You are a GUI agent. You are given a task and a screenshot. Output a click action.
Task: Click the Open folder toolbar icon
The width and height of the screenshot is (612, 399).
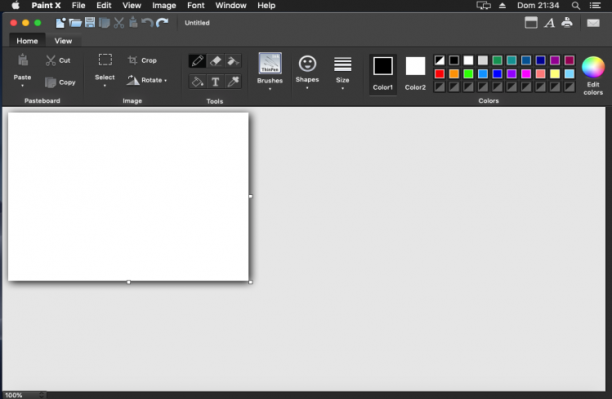[75, 23]
